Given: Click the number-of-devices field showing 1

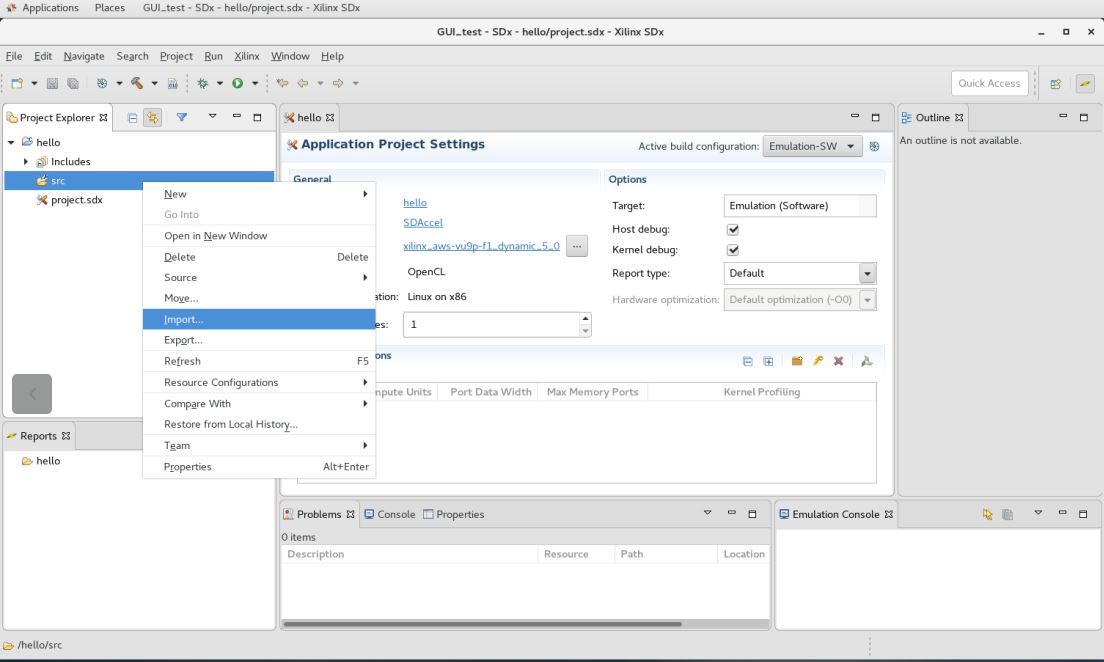Looking at the screenshot, I should pyautogui.click(x=491, y=325).
